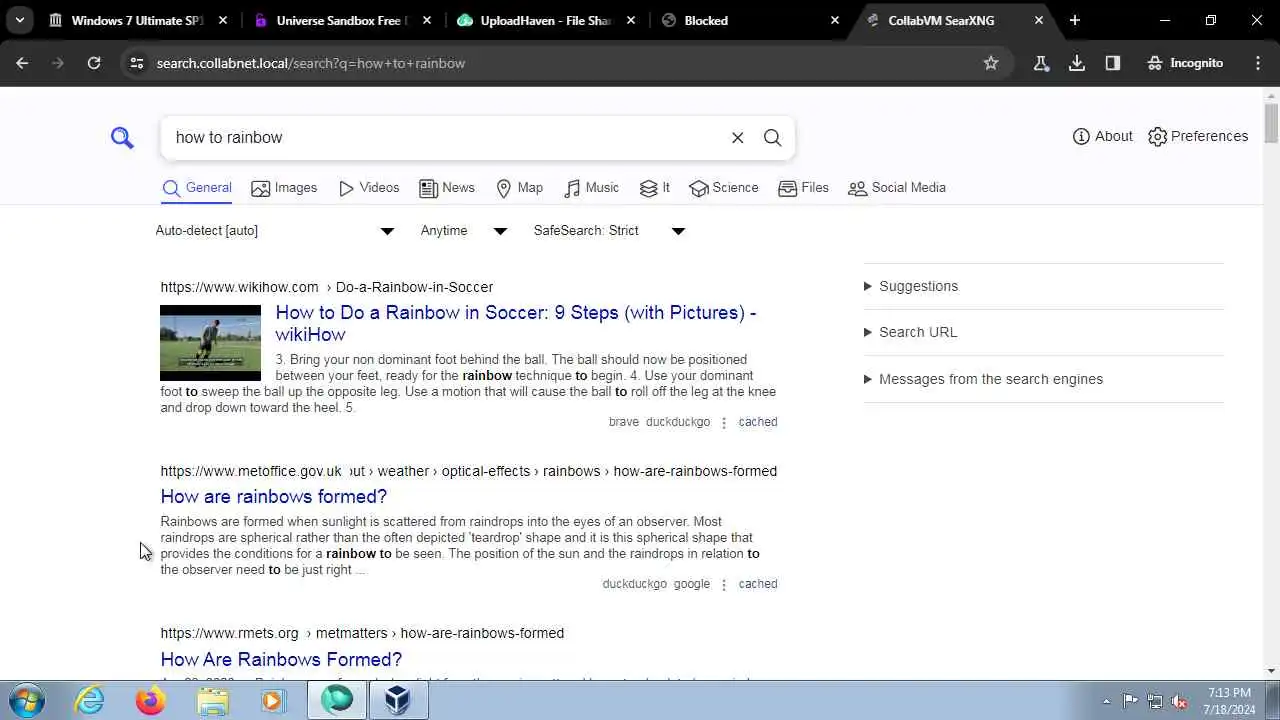Image resolution: width=1280 pixels, height=720 pixels.
Task: Show hidden system tray icons
Action: [x=1105, y=701]
